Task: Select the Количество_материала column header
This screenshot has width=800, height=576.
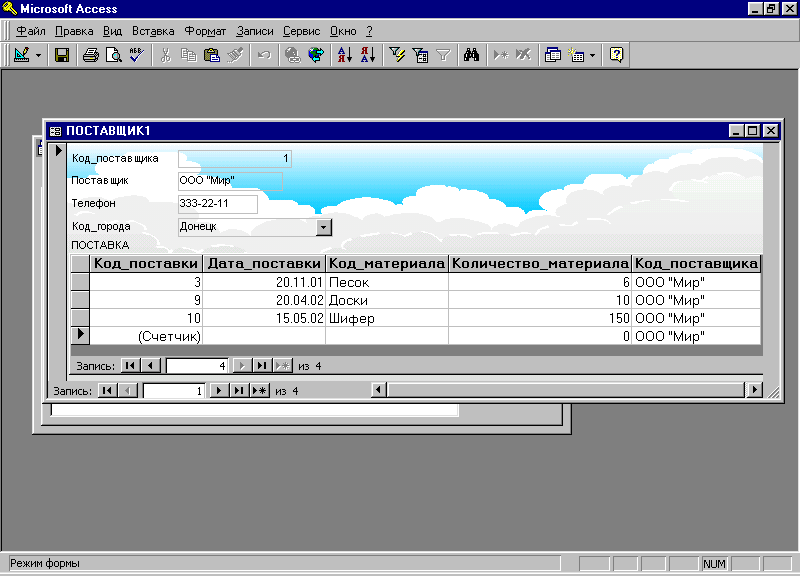Action: [x=540, y=264]
